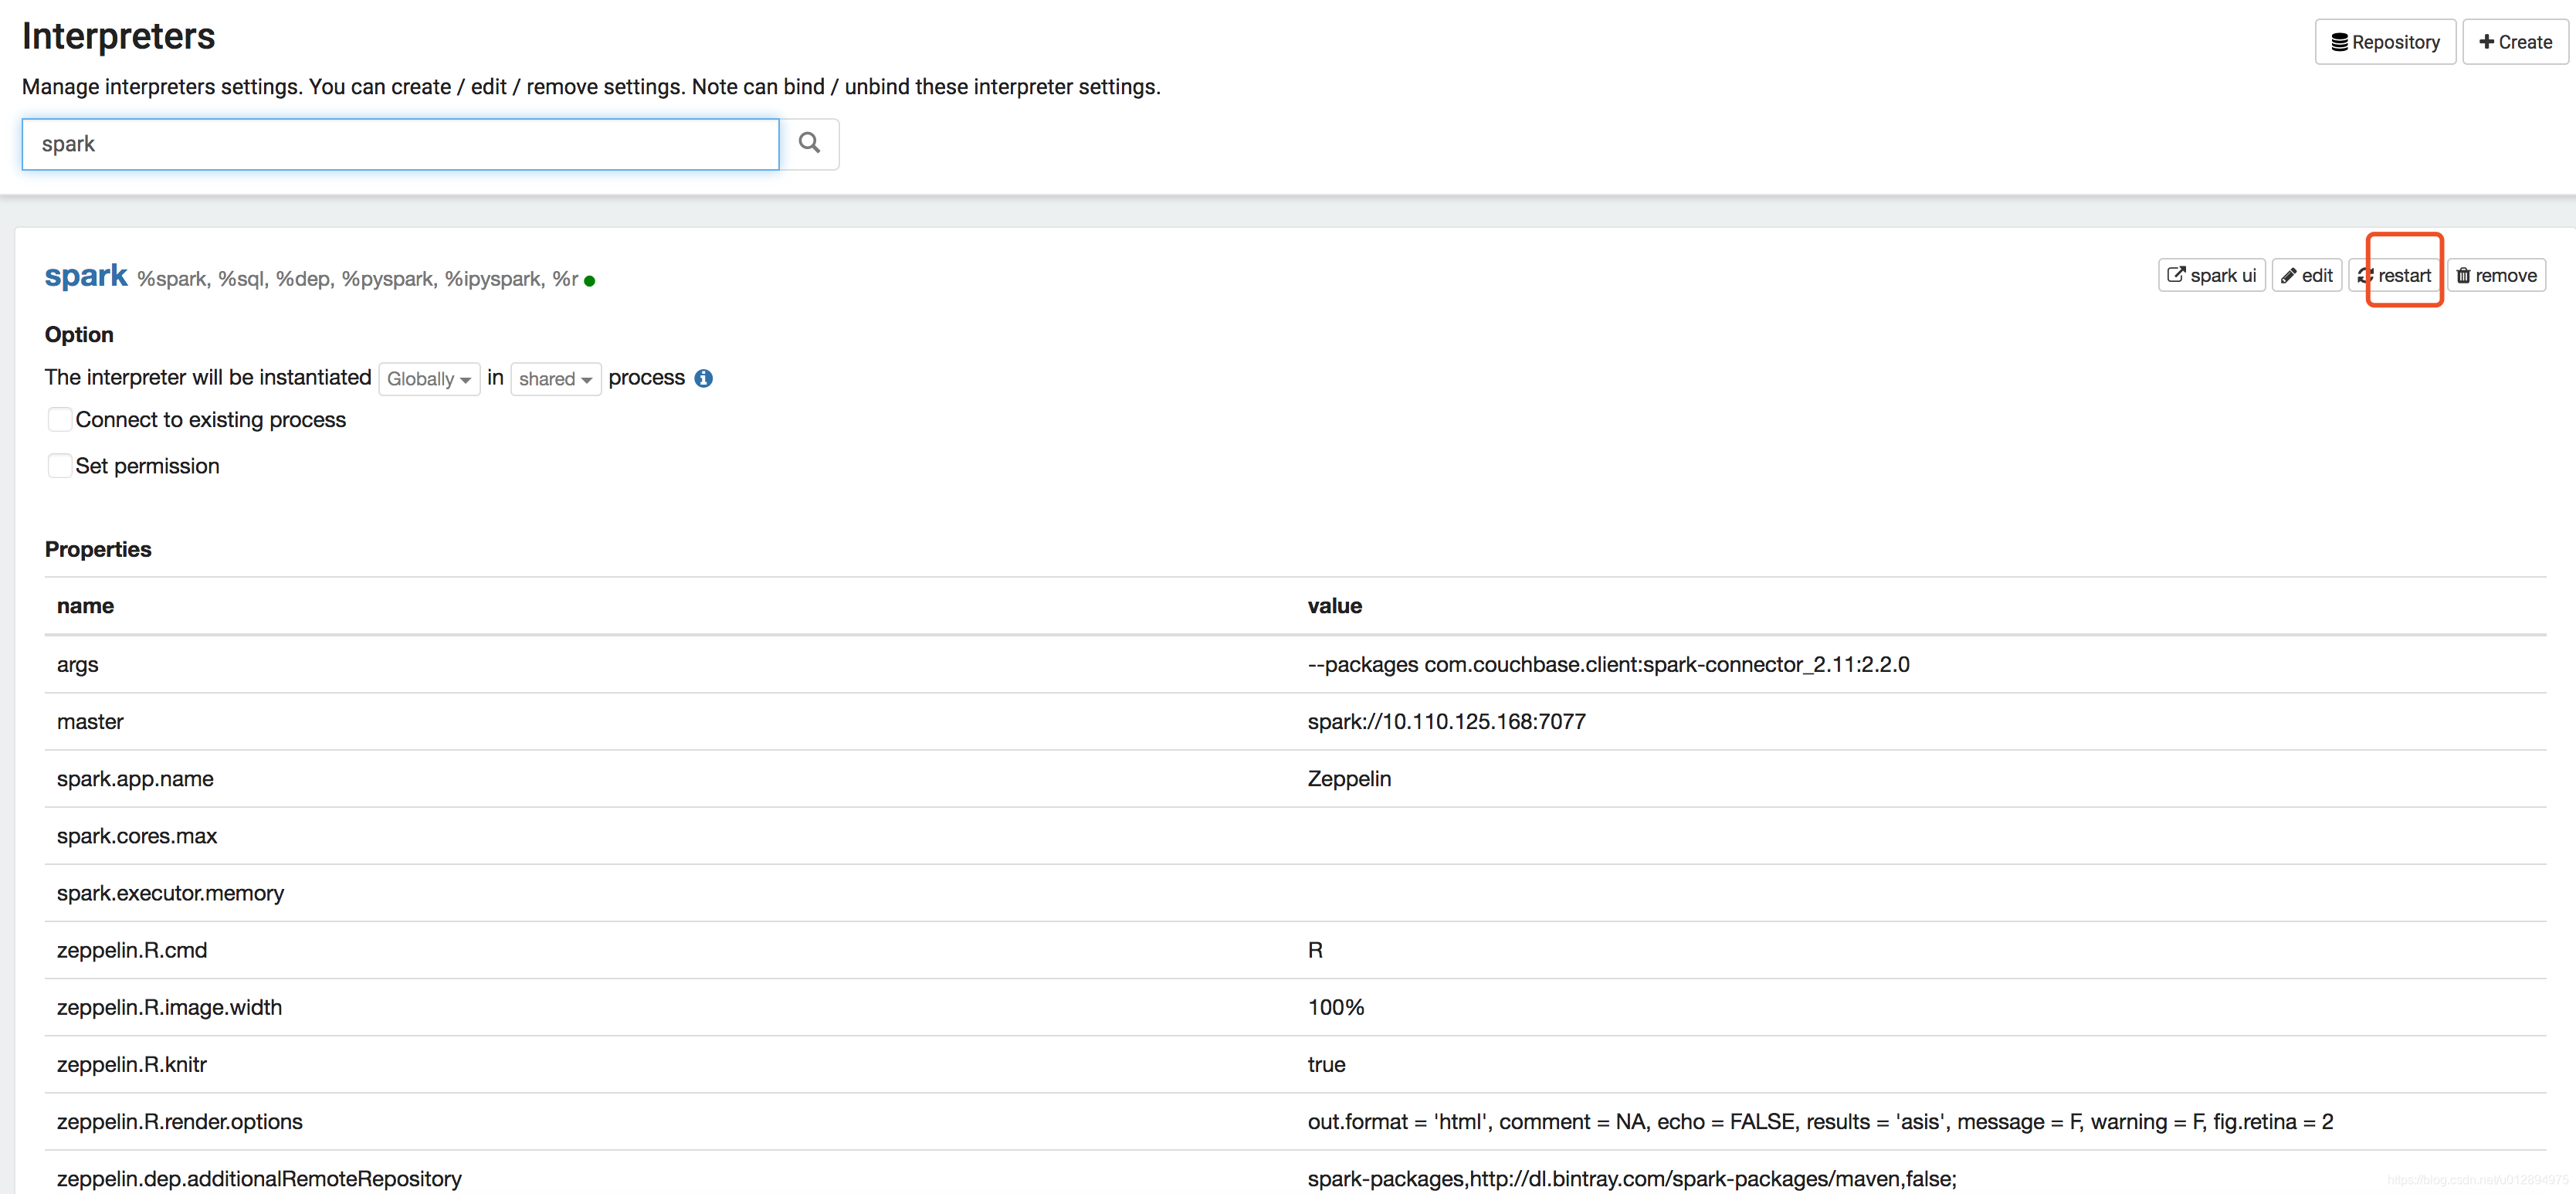Click the name column header
The width and height of the screenshot is (2576, 1194).
(85, 606)
